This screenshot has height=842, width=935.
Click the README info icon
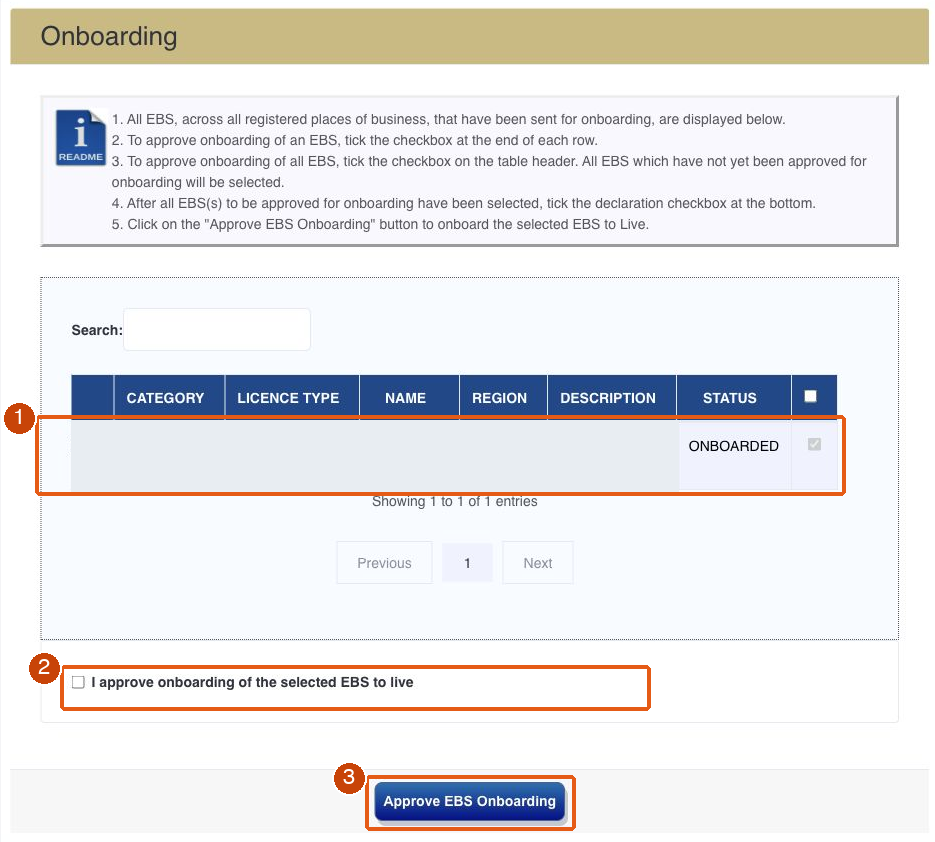[81, 138]
